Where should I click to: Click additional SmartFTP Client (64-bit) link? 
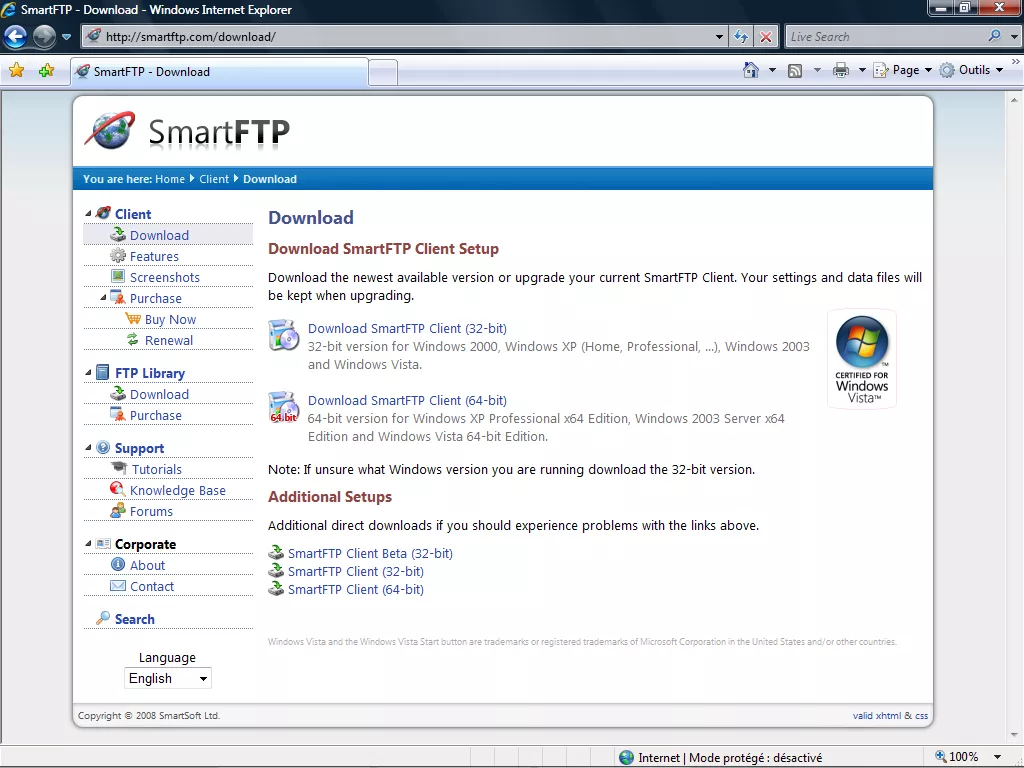point(355,590)
